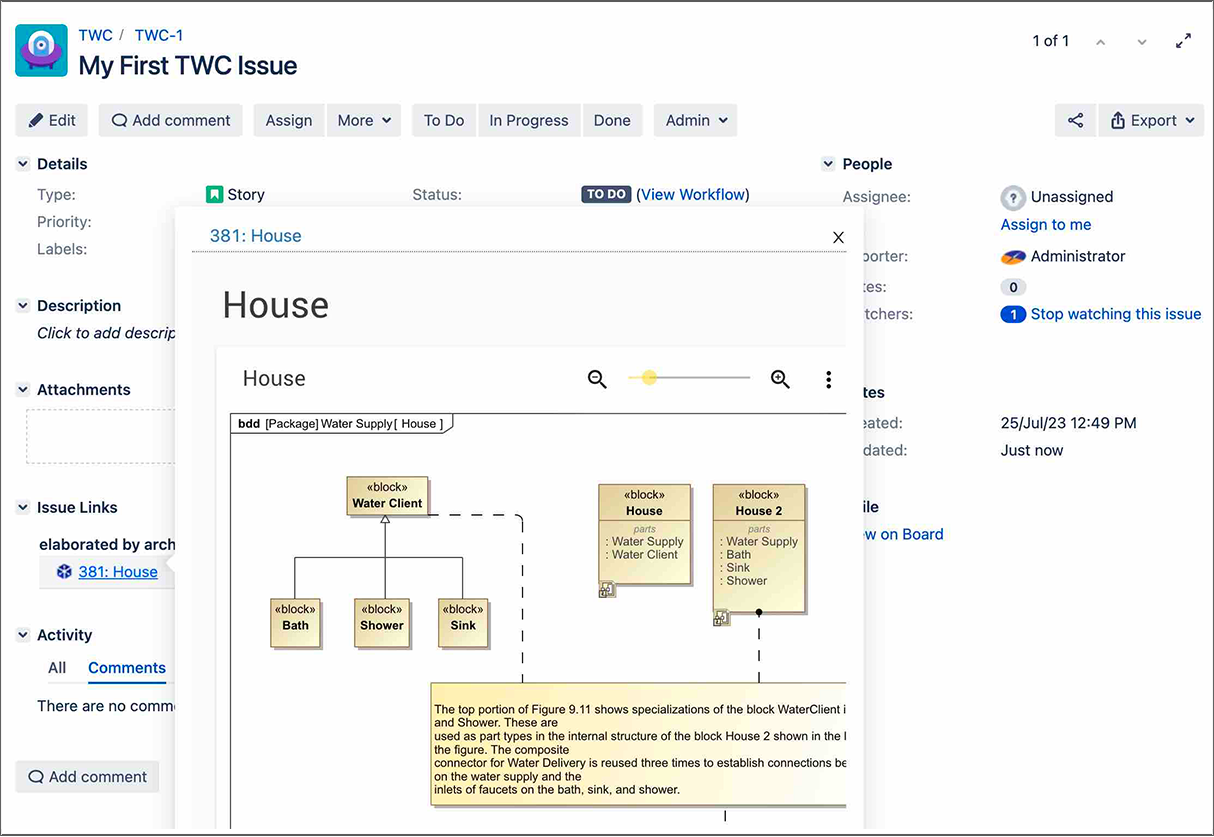
Task: Switch to the Comments activity tab
Action: click(126, 668)
